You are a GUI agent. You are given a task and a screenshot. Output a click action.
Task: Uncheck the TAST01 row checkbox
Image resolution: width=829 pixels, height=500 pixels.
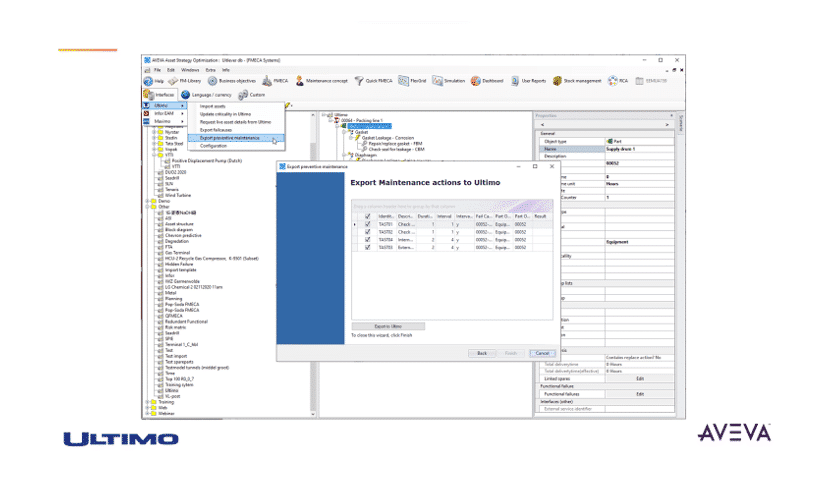tap(368, 224)
